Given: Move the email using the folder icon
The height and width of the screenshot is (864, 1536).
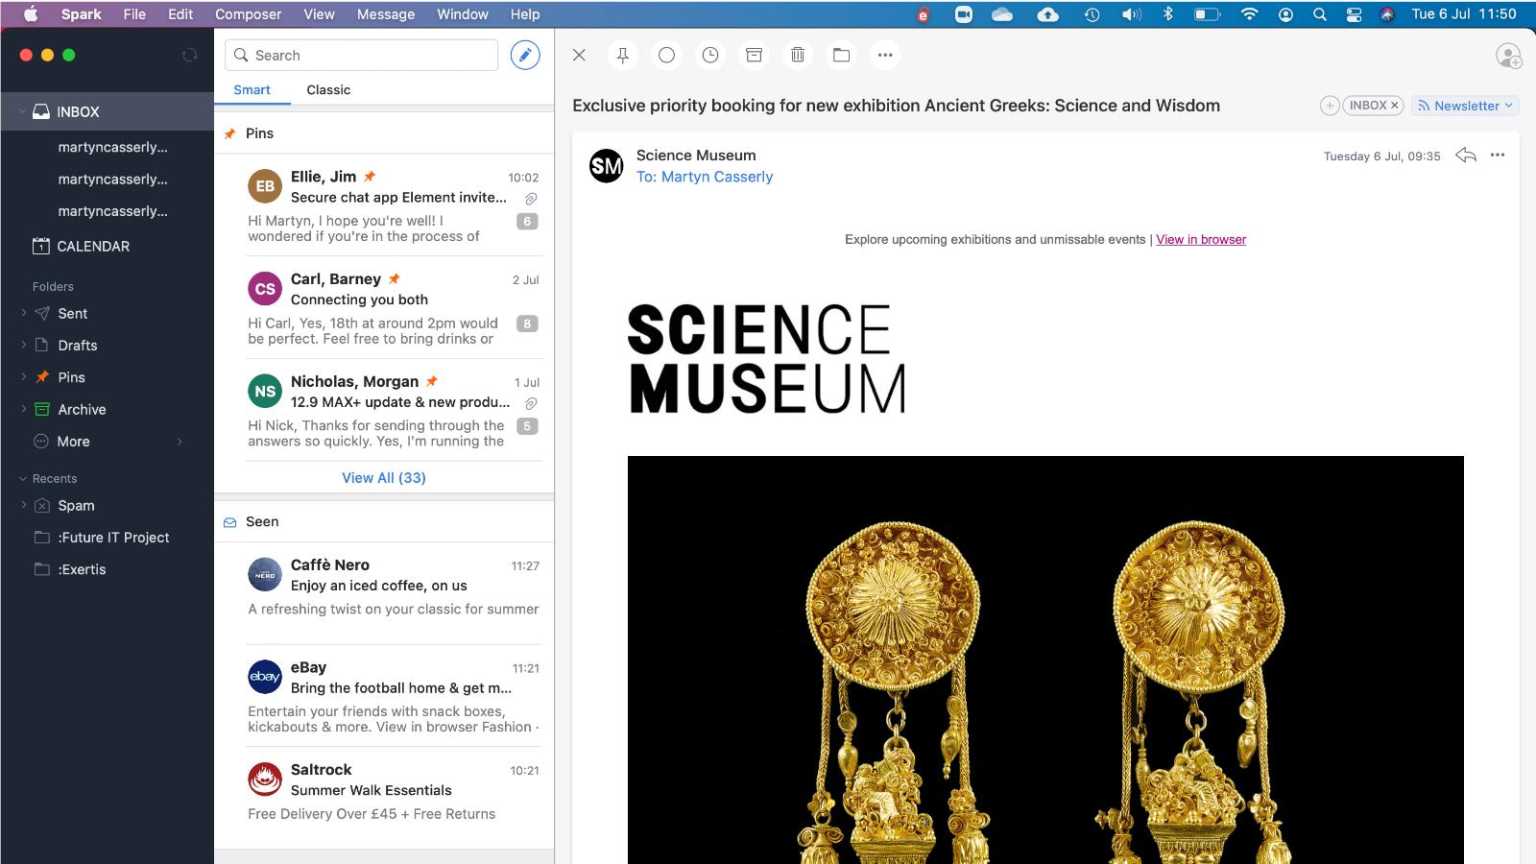Looking at the screenshot, I should (x=841, y=55).
